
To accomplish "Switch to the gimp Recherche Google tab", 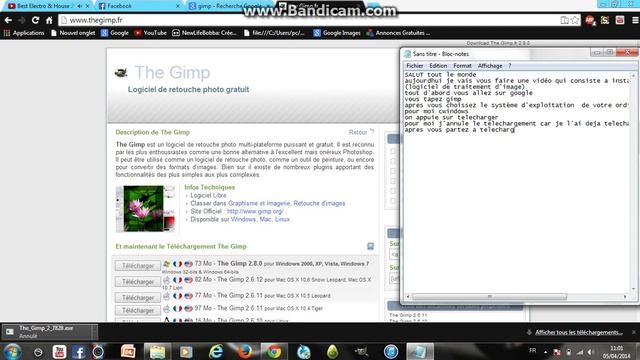I will (229, 6).
